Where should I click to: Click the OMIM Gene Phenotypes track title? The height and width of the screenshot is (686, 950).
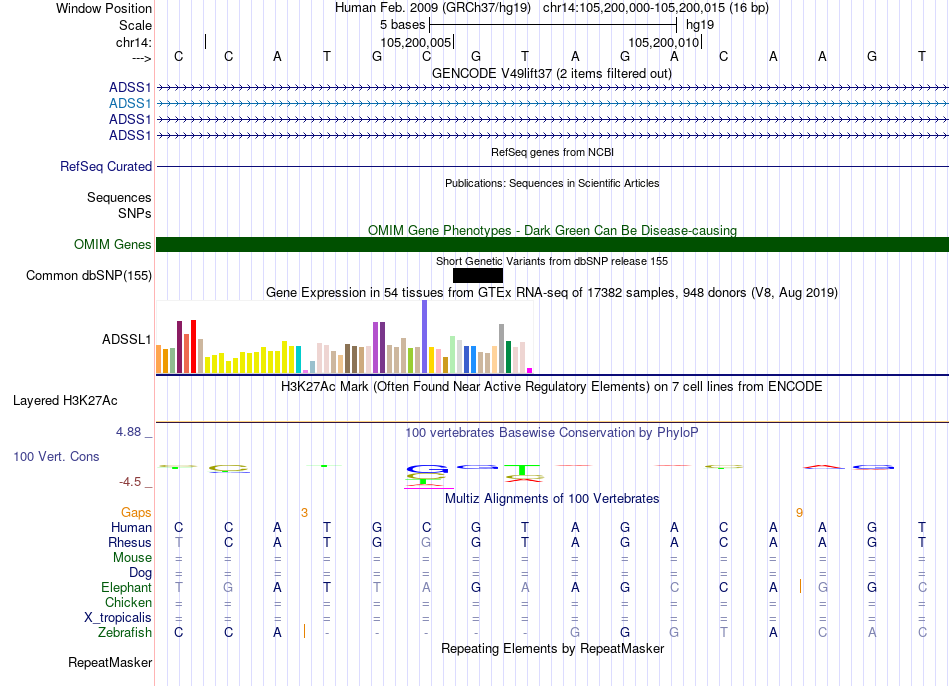pos(552,231)
